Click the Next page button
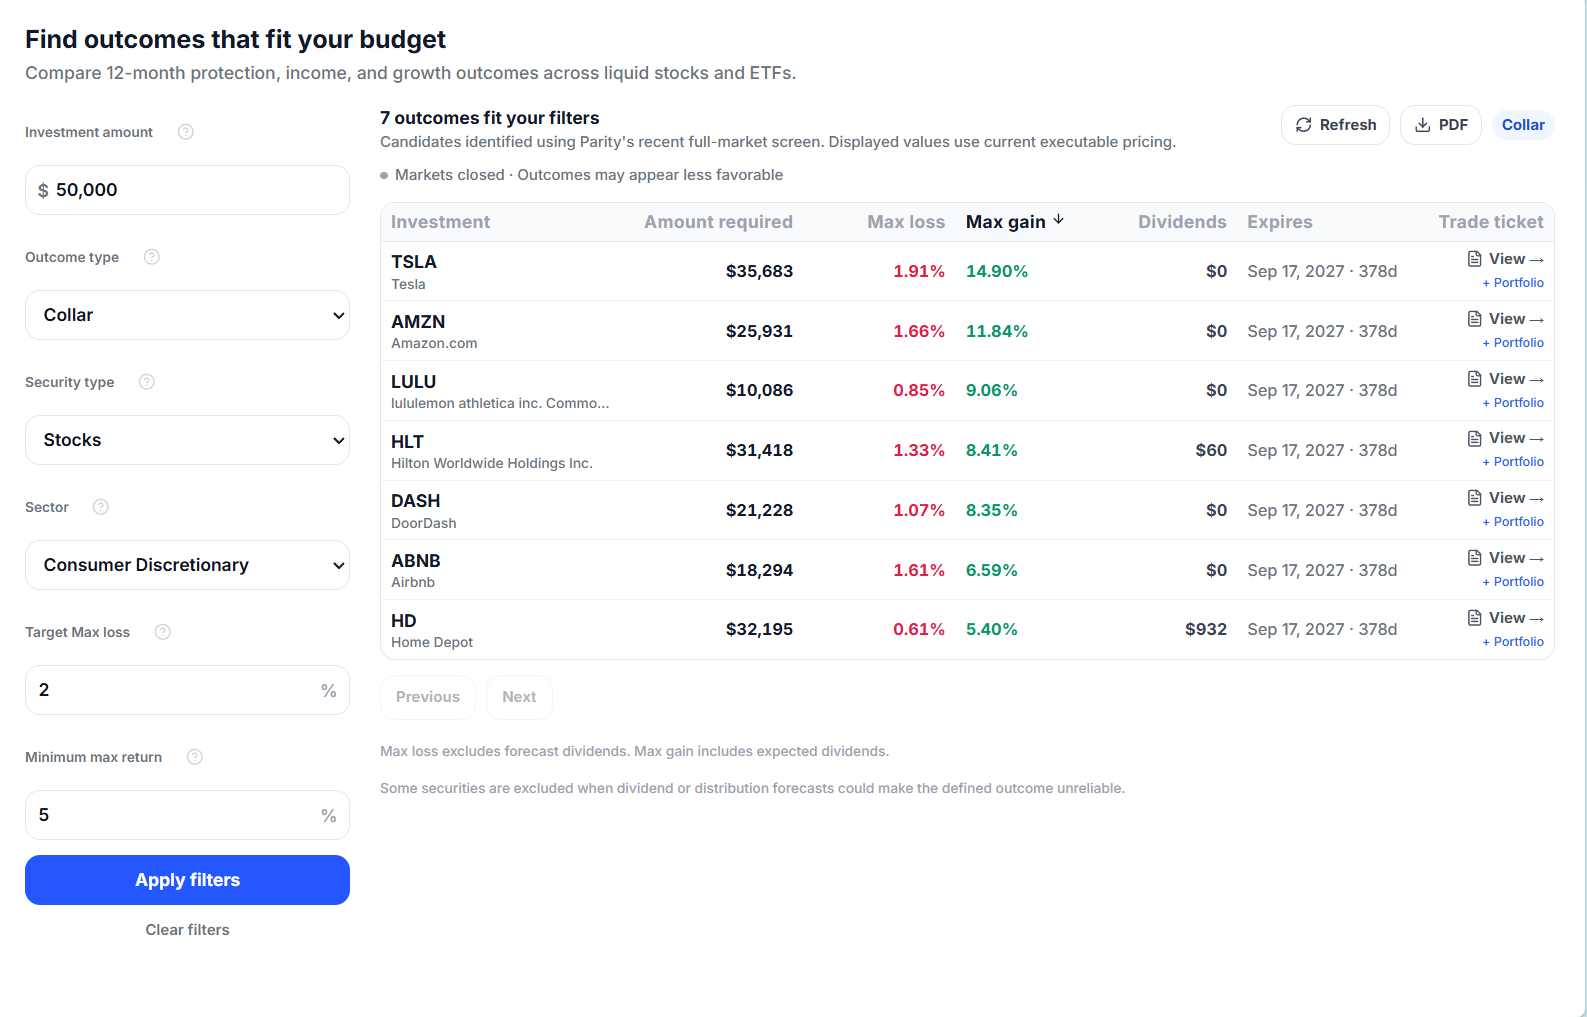1587x1017 pixels. coord(519,697)
